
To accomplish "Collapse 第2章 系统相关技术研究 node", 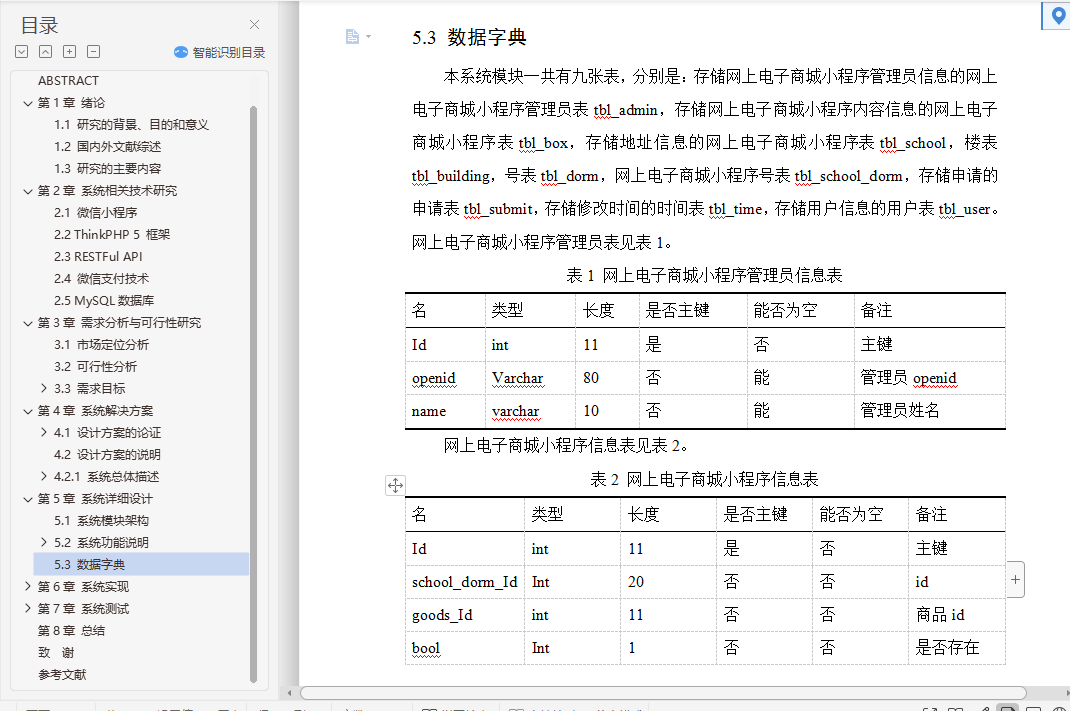I will click(x=28, y=191).
